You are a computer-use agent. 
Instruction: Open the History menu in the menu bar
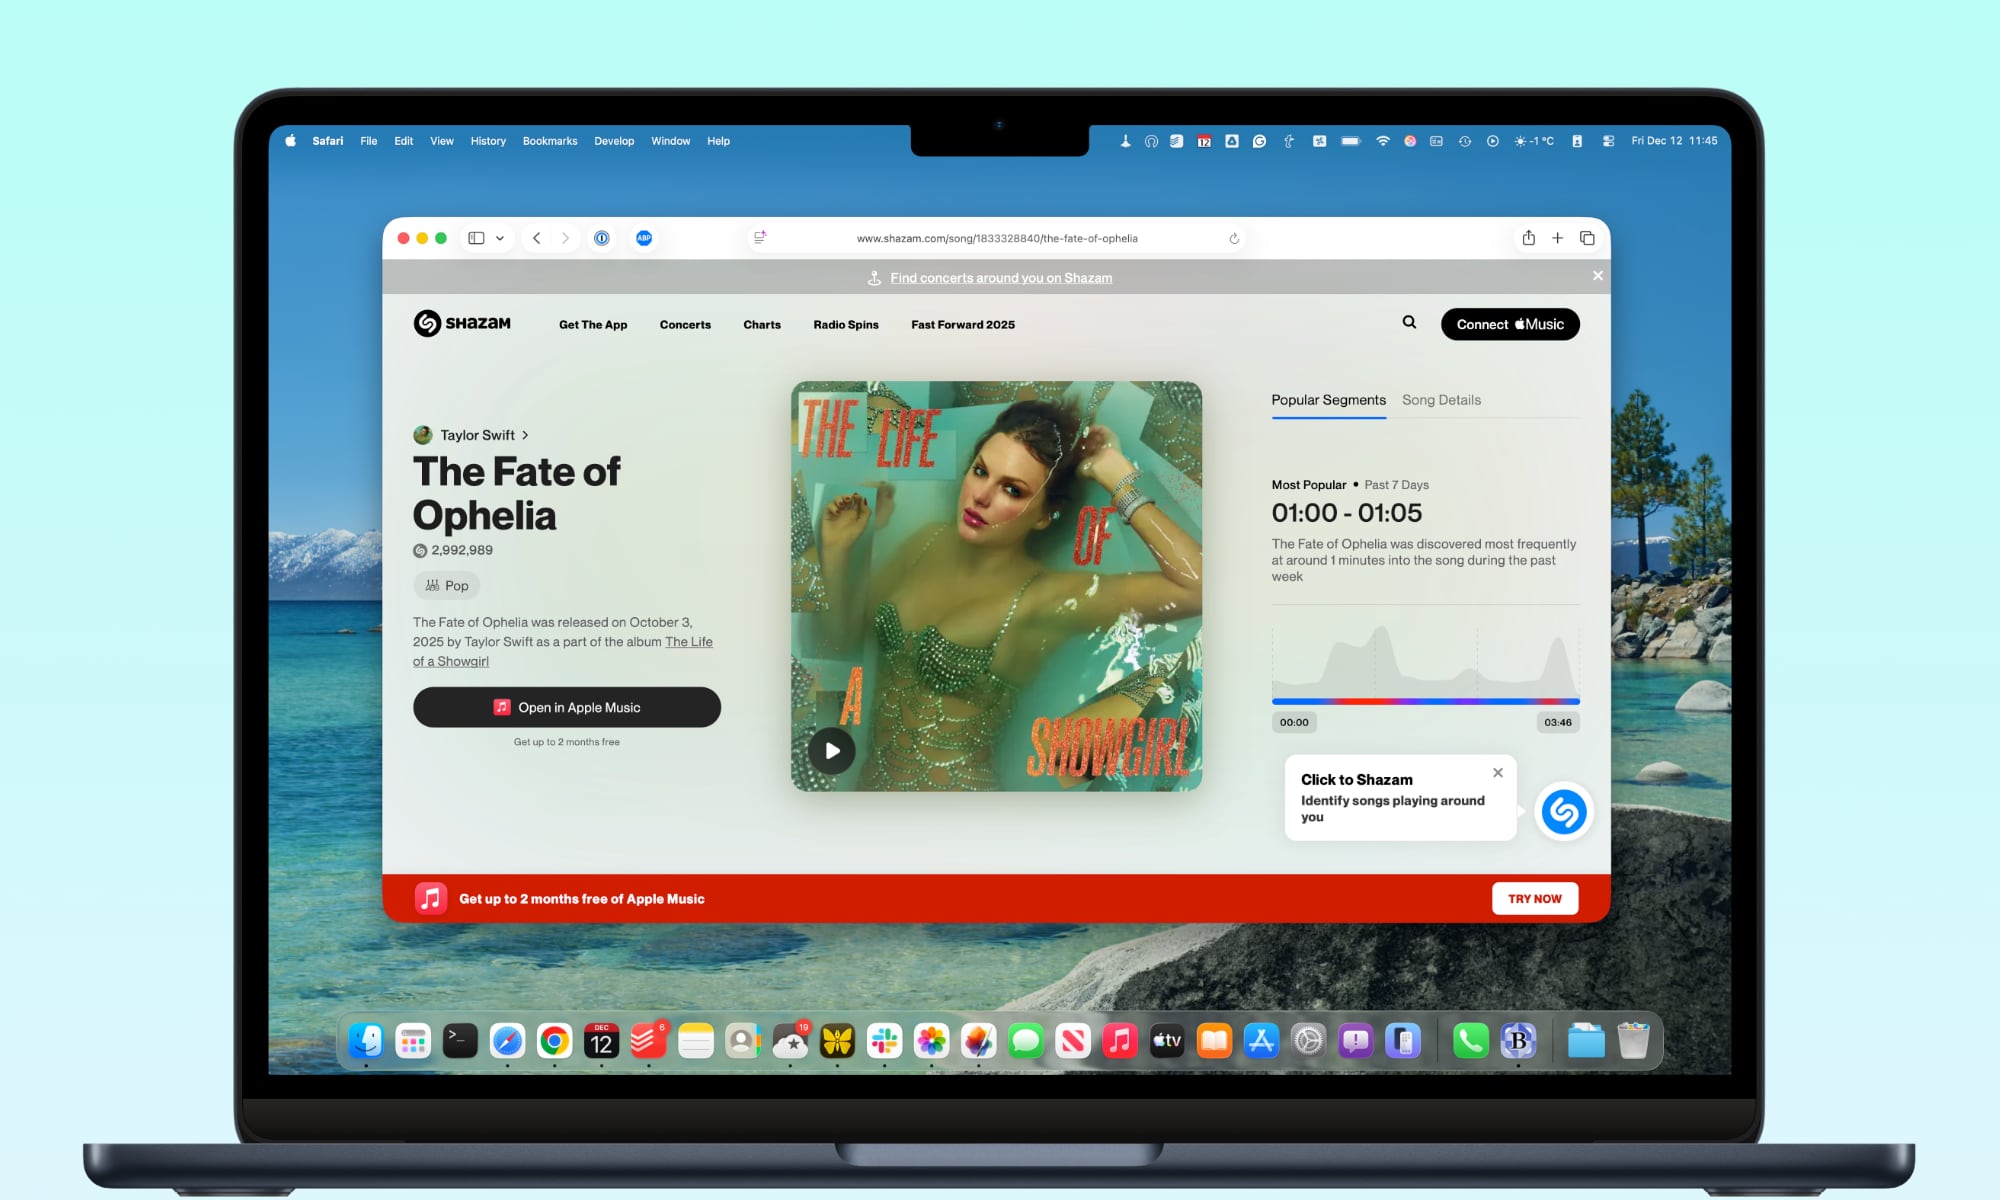click(488, 140)
